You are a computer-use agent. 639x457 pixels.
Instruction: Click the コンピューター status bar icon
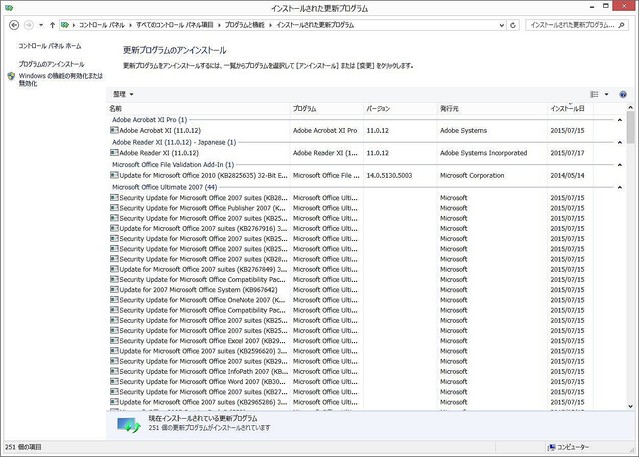[x=552, y=447]
